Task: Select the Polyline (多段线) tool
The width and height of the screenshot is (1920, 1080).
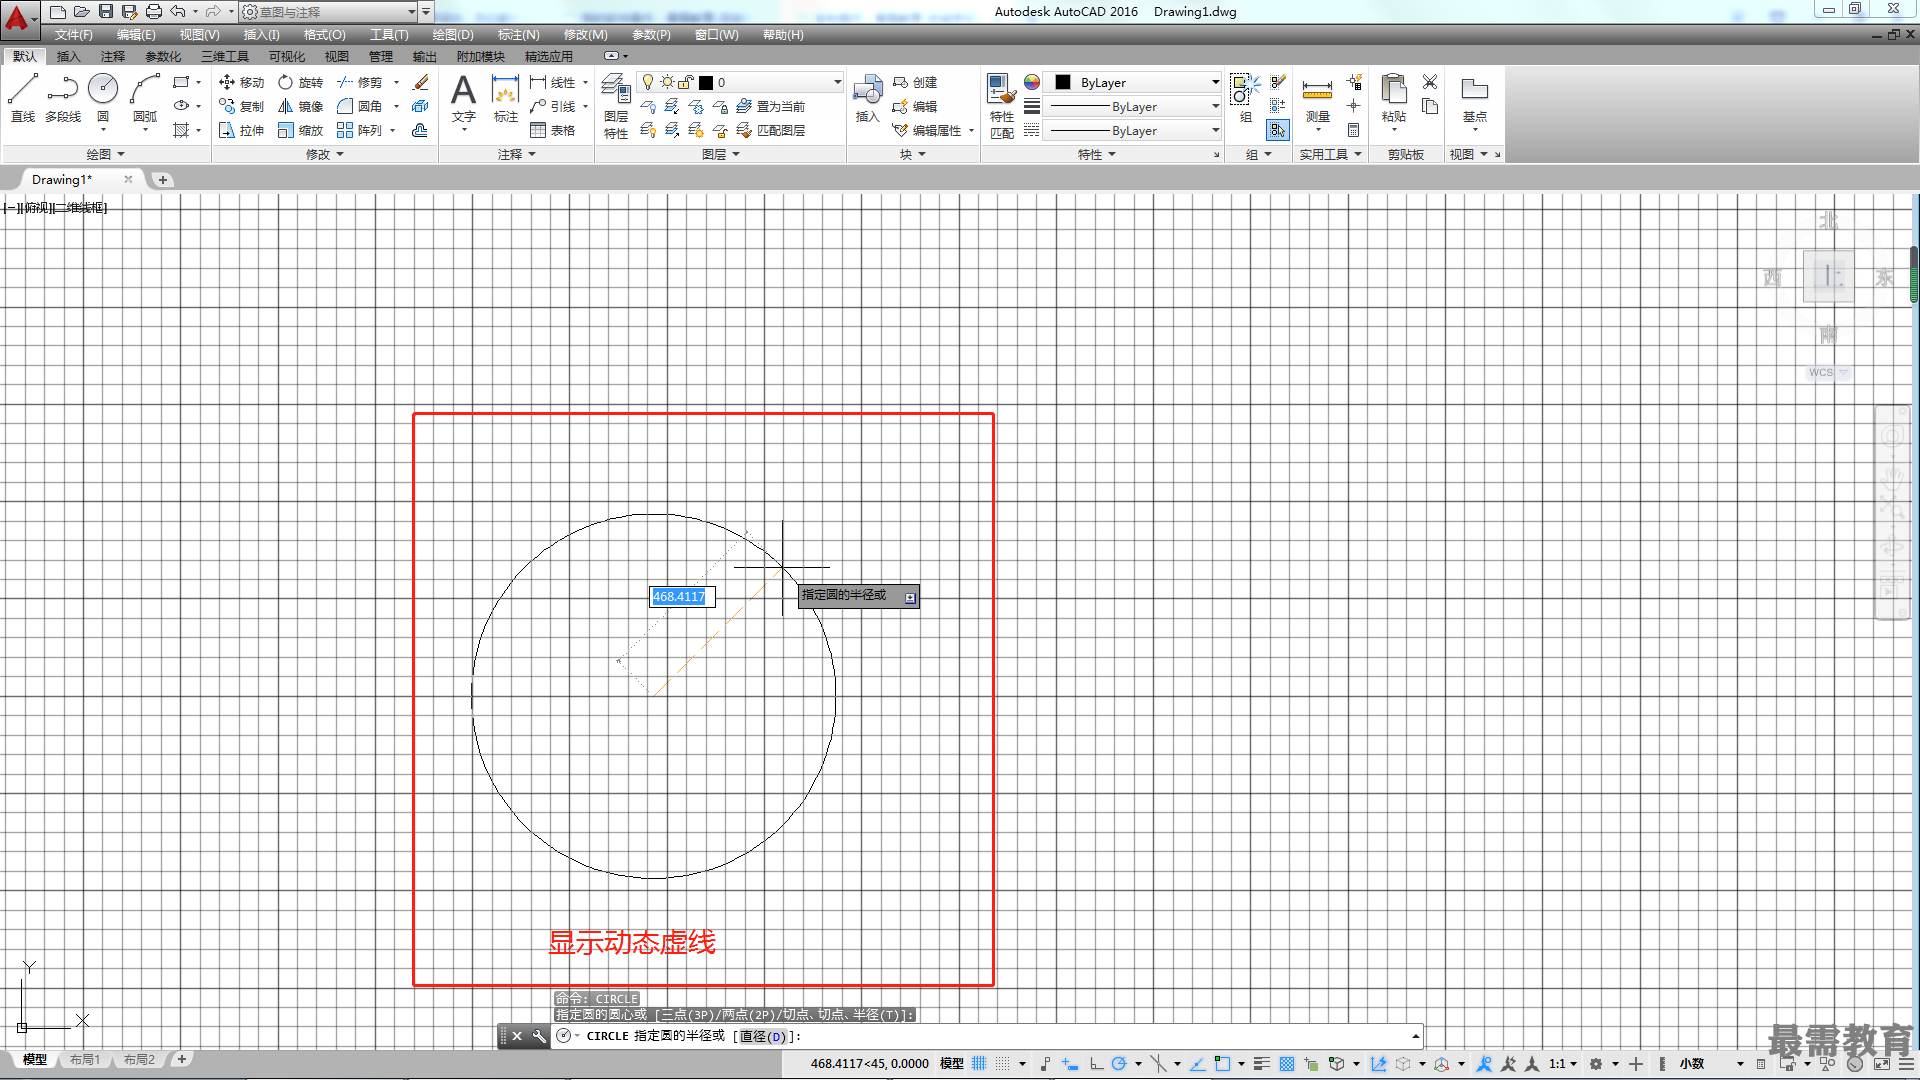Action: 62,98
